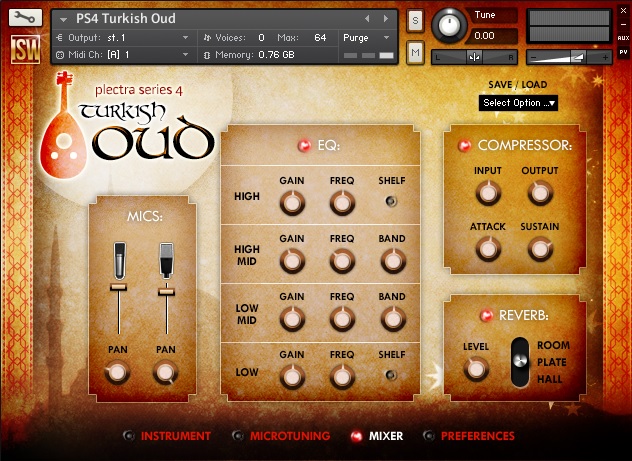Adjust the HIGH MID FREQ knob
Image resolution: width=632 pixels, height=461 pixels.
342,261
